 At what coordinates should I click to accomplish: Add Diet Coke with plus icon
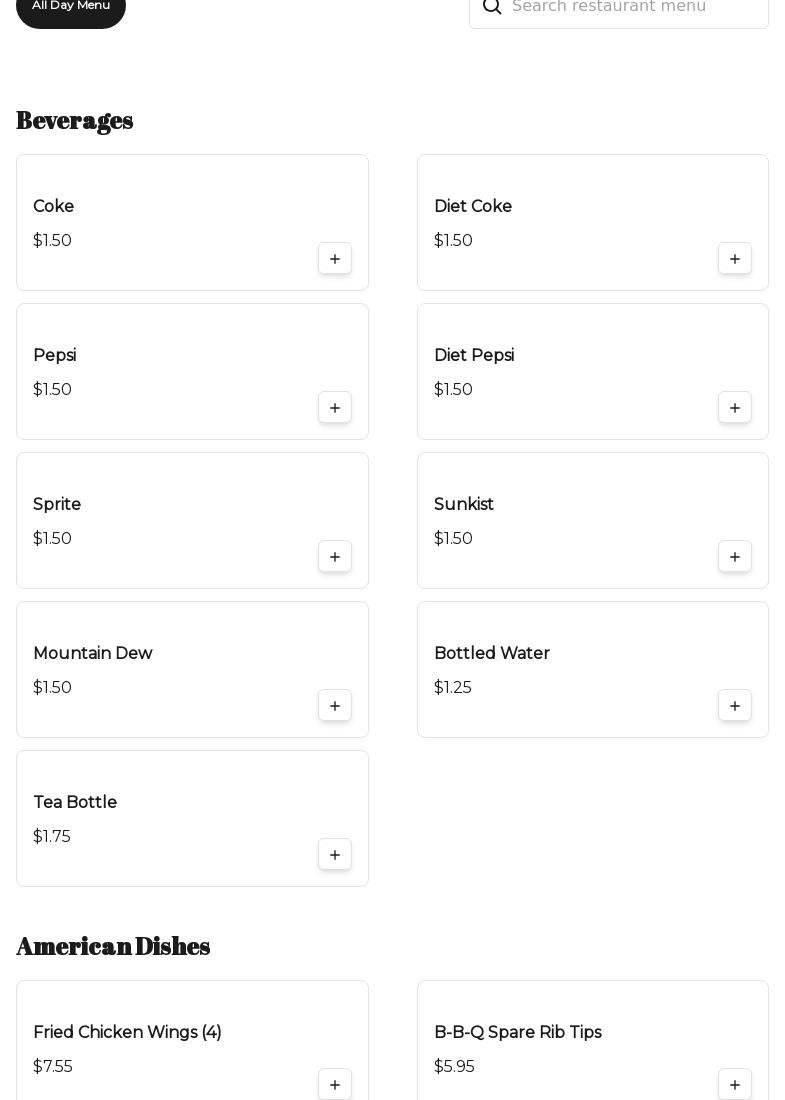(x=735, y=259)
